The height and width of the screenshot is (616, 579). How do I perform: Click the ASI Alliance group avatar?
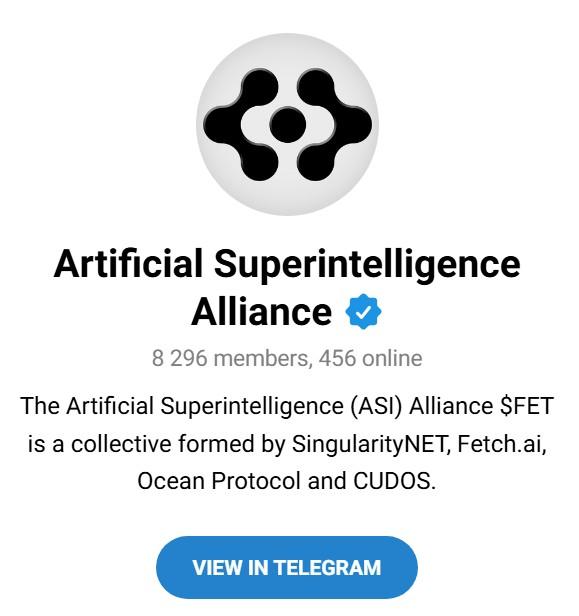tap(288, 125)
